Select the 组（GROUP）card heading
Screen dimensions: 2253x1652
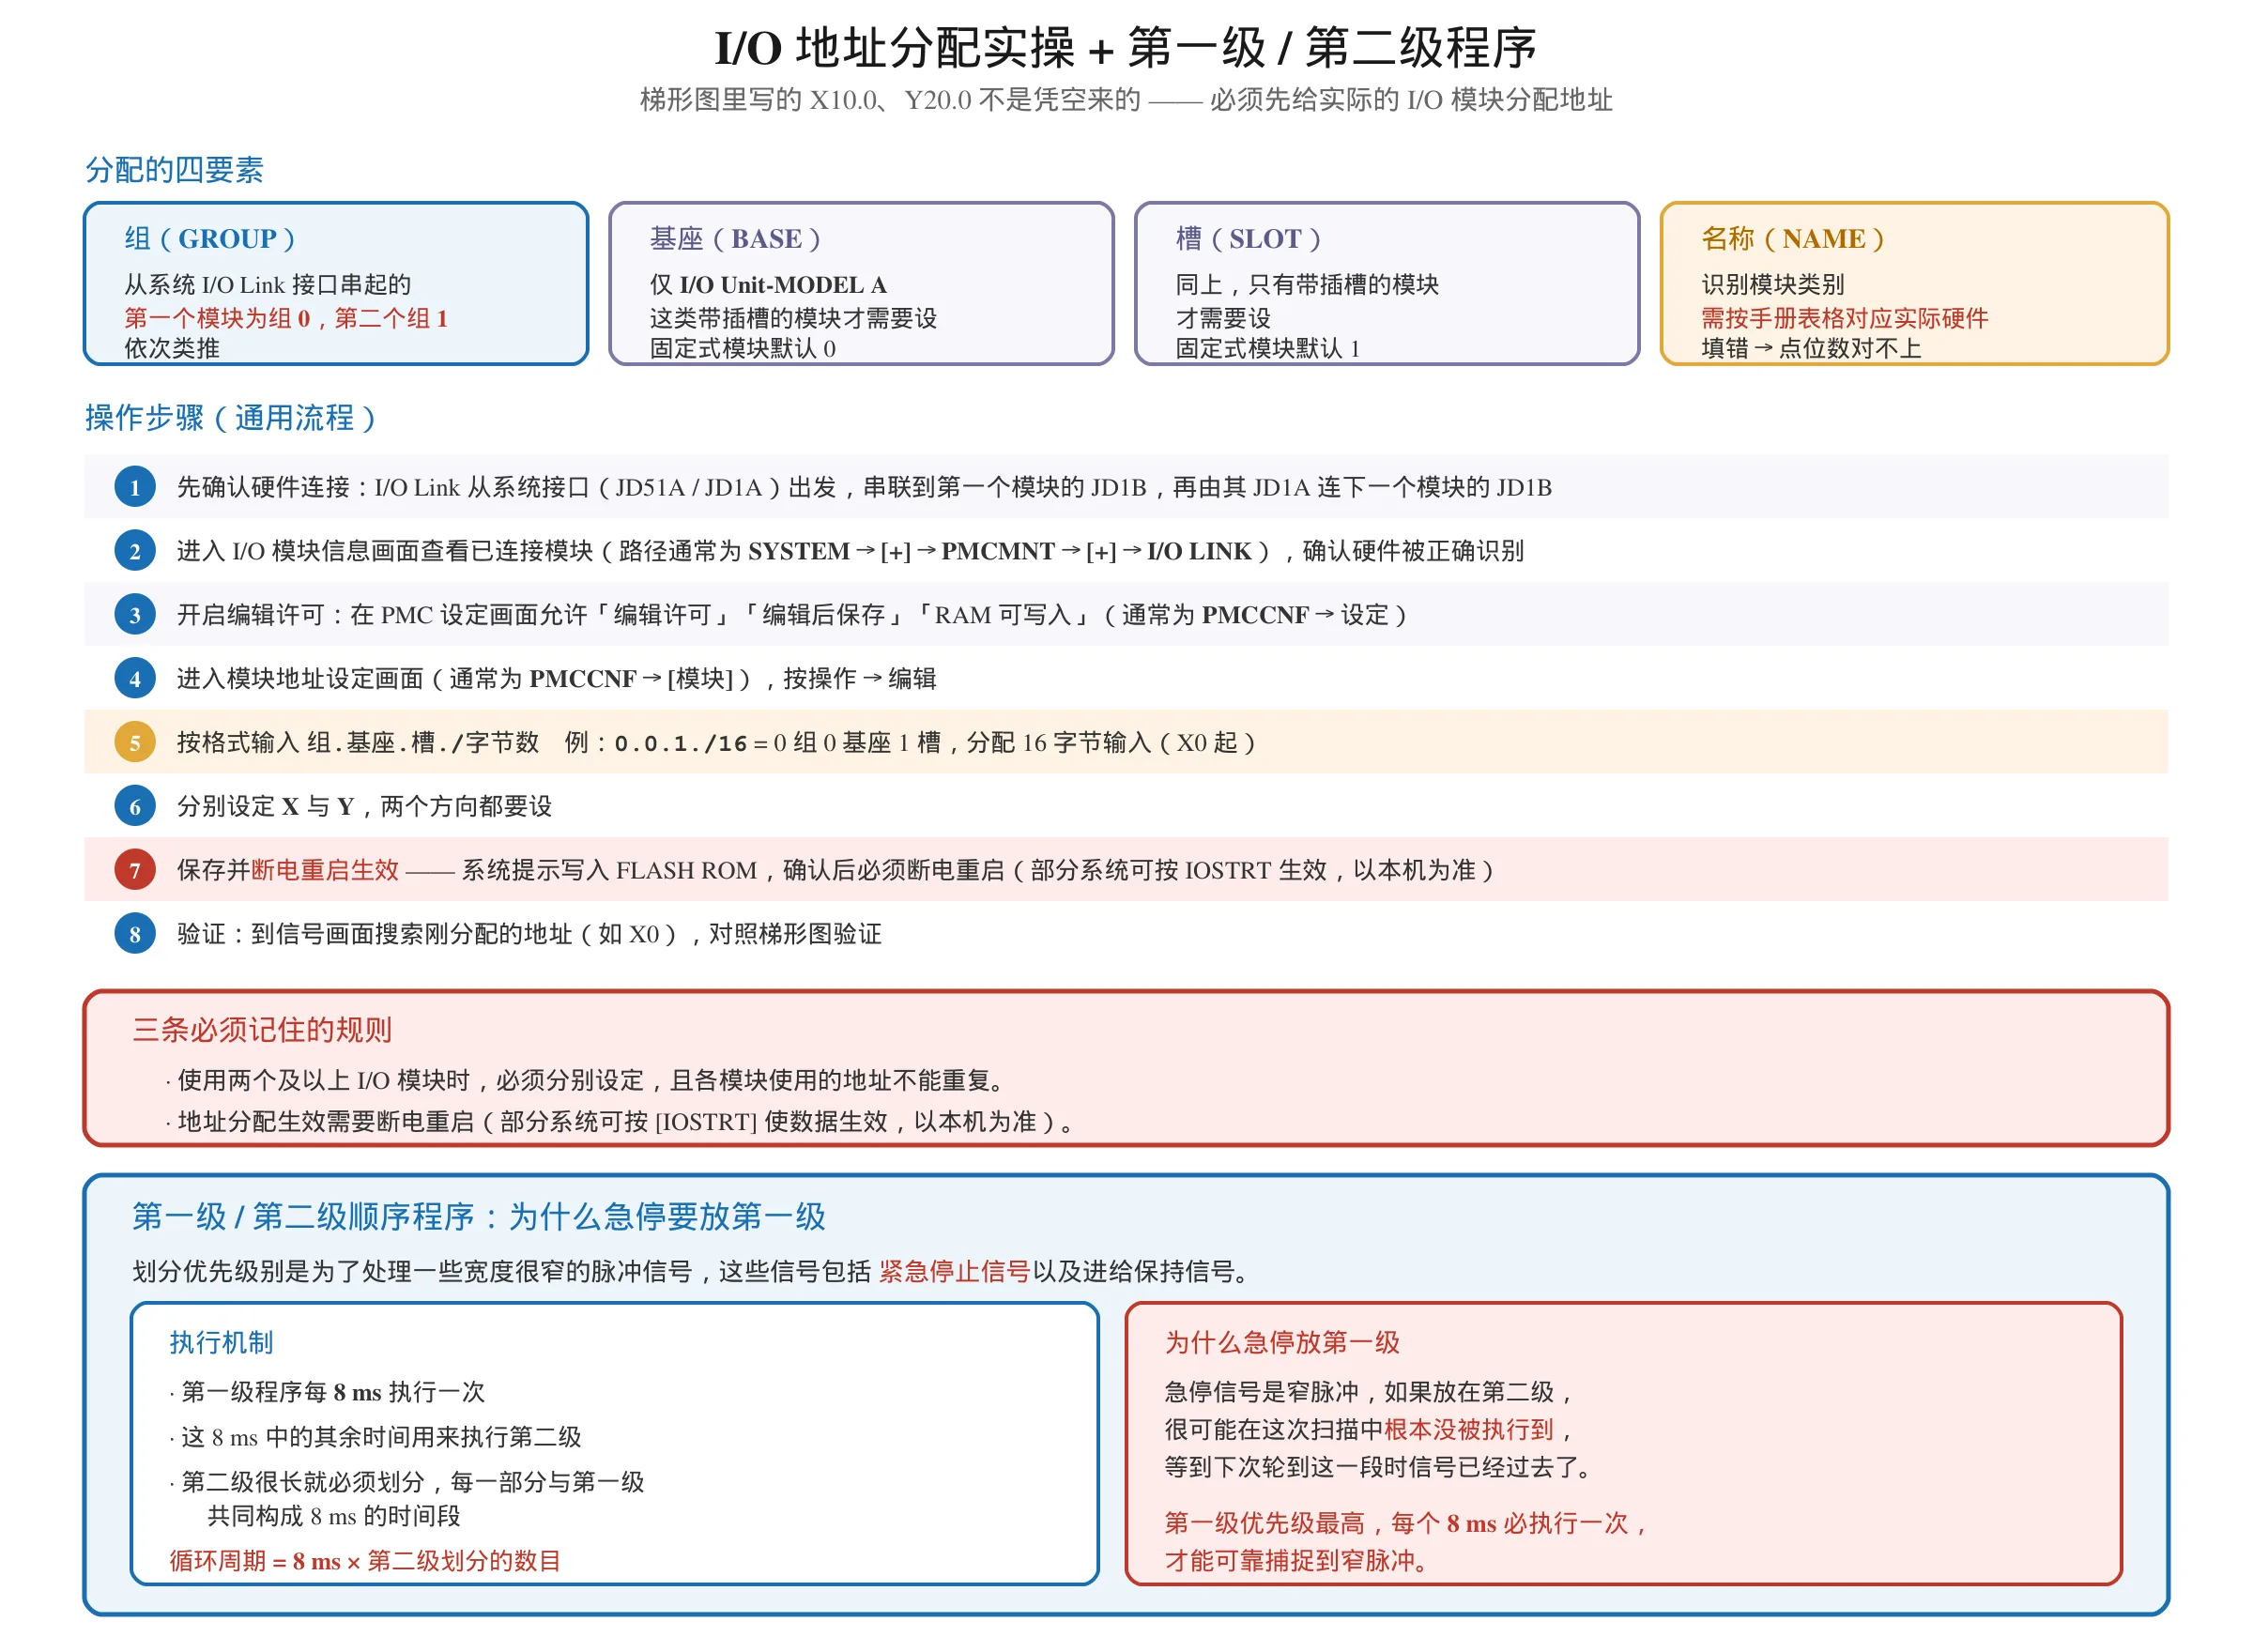(x=210, y=239)
